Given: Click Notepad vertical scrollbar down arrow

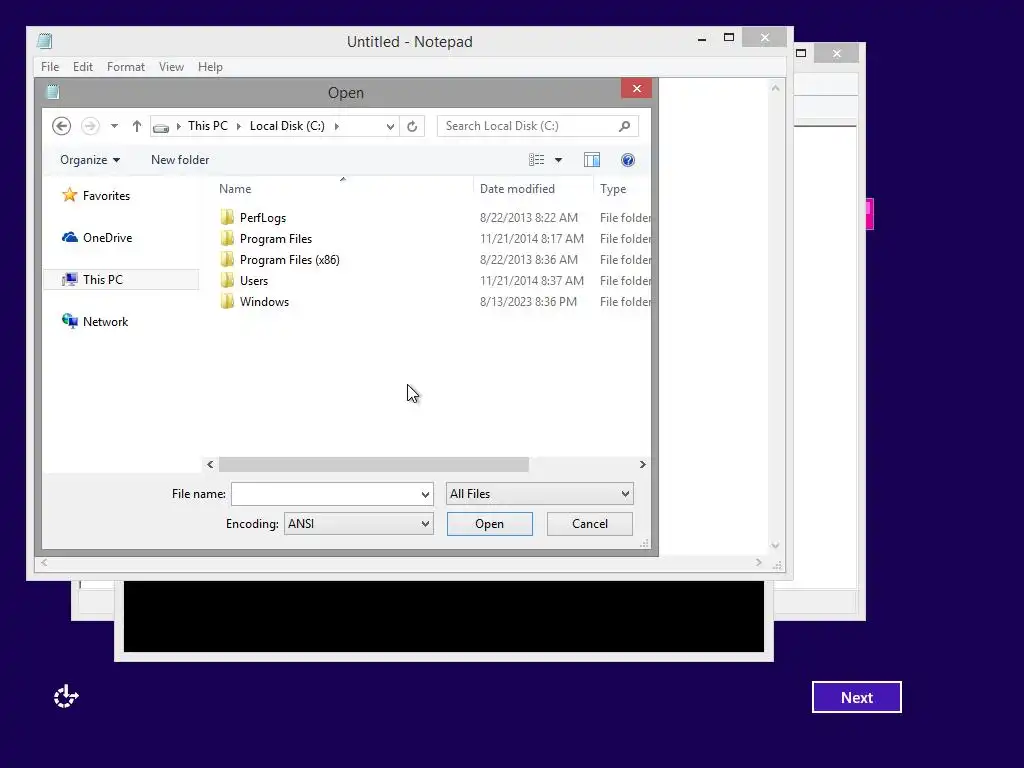Looking at the screenshot, I should pos(775,545).
